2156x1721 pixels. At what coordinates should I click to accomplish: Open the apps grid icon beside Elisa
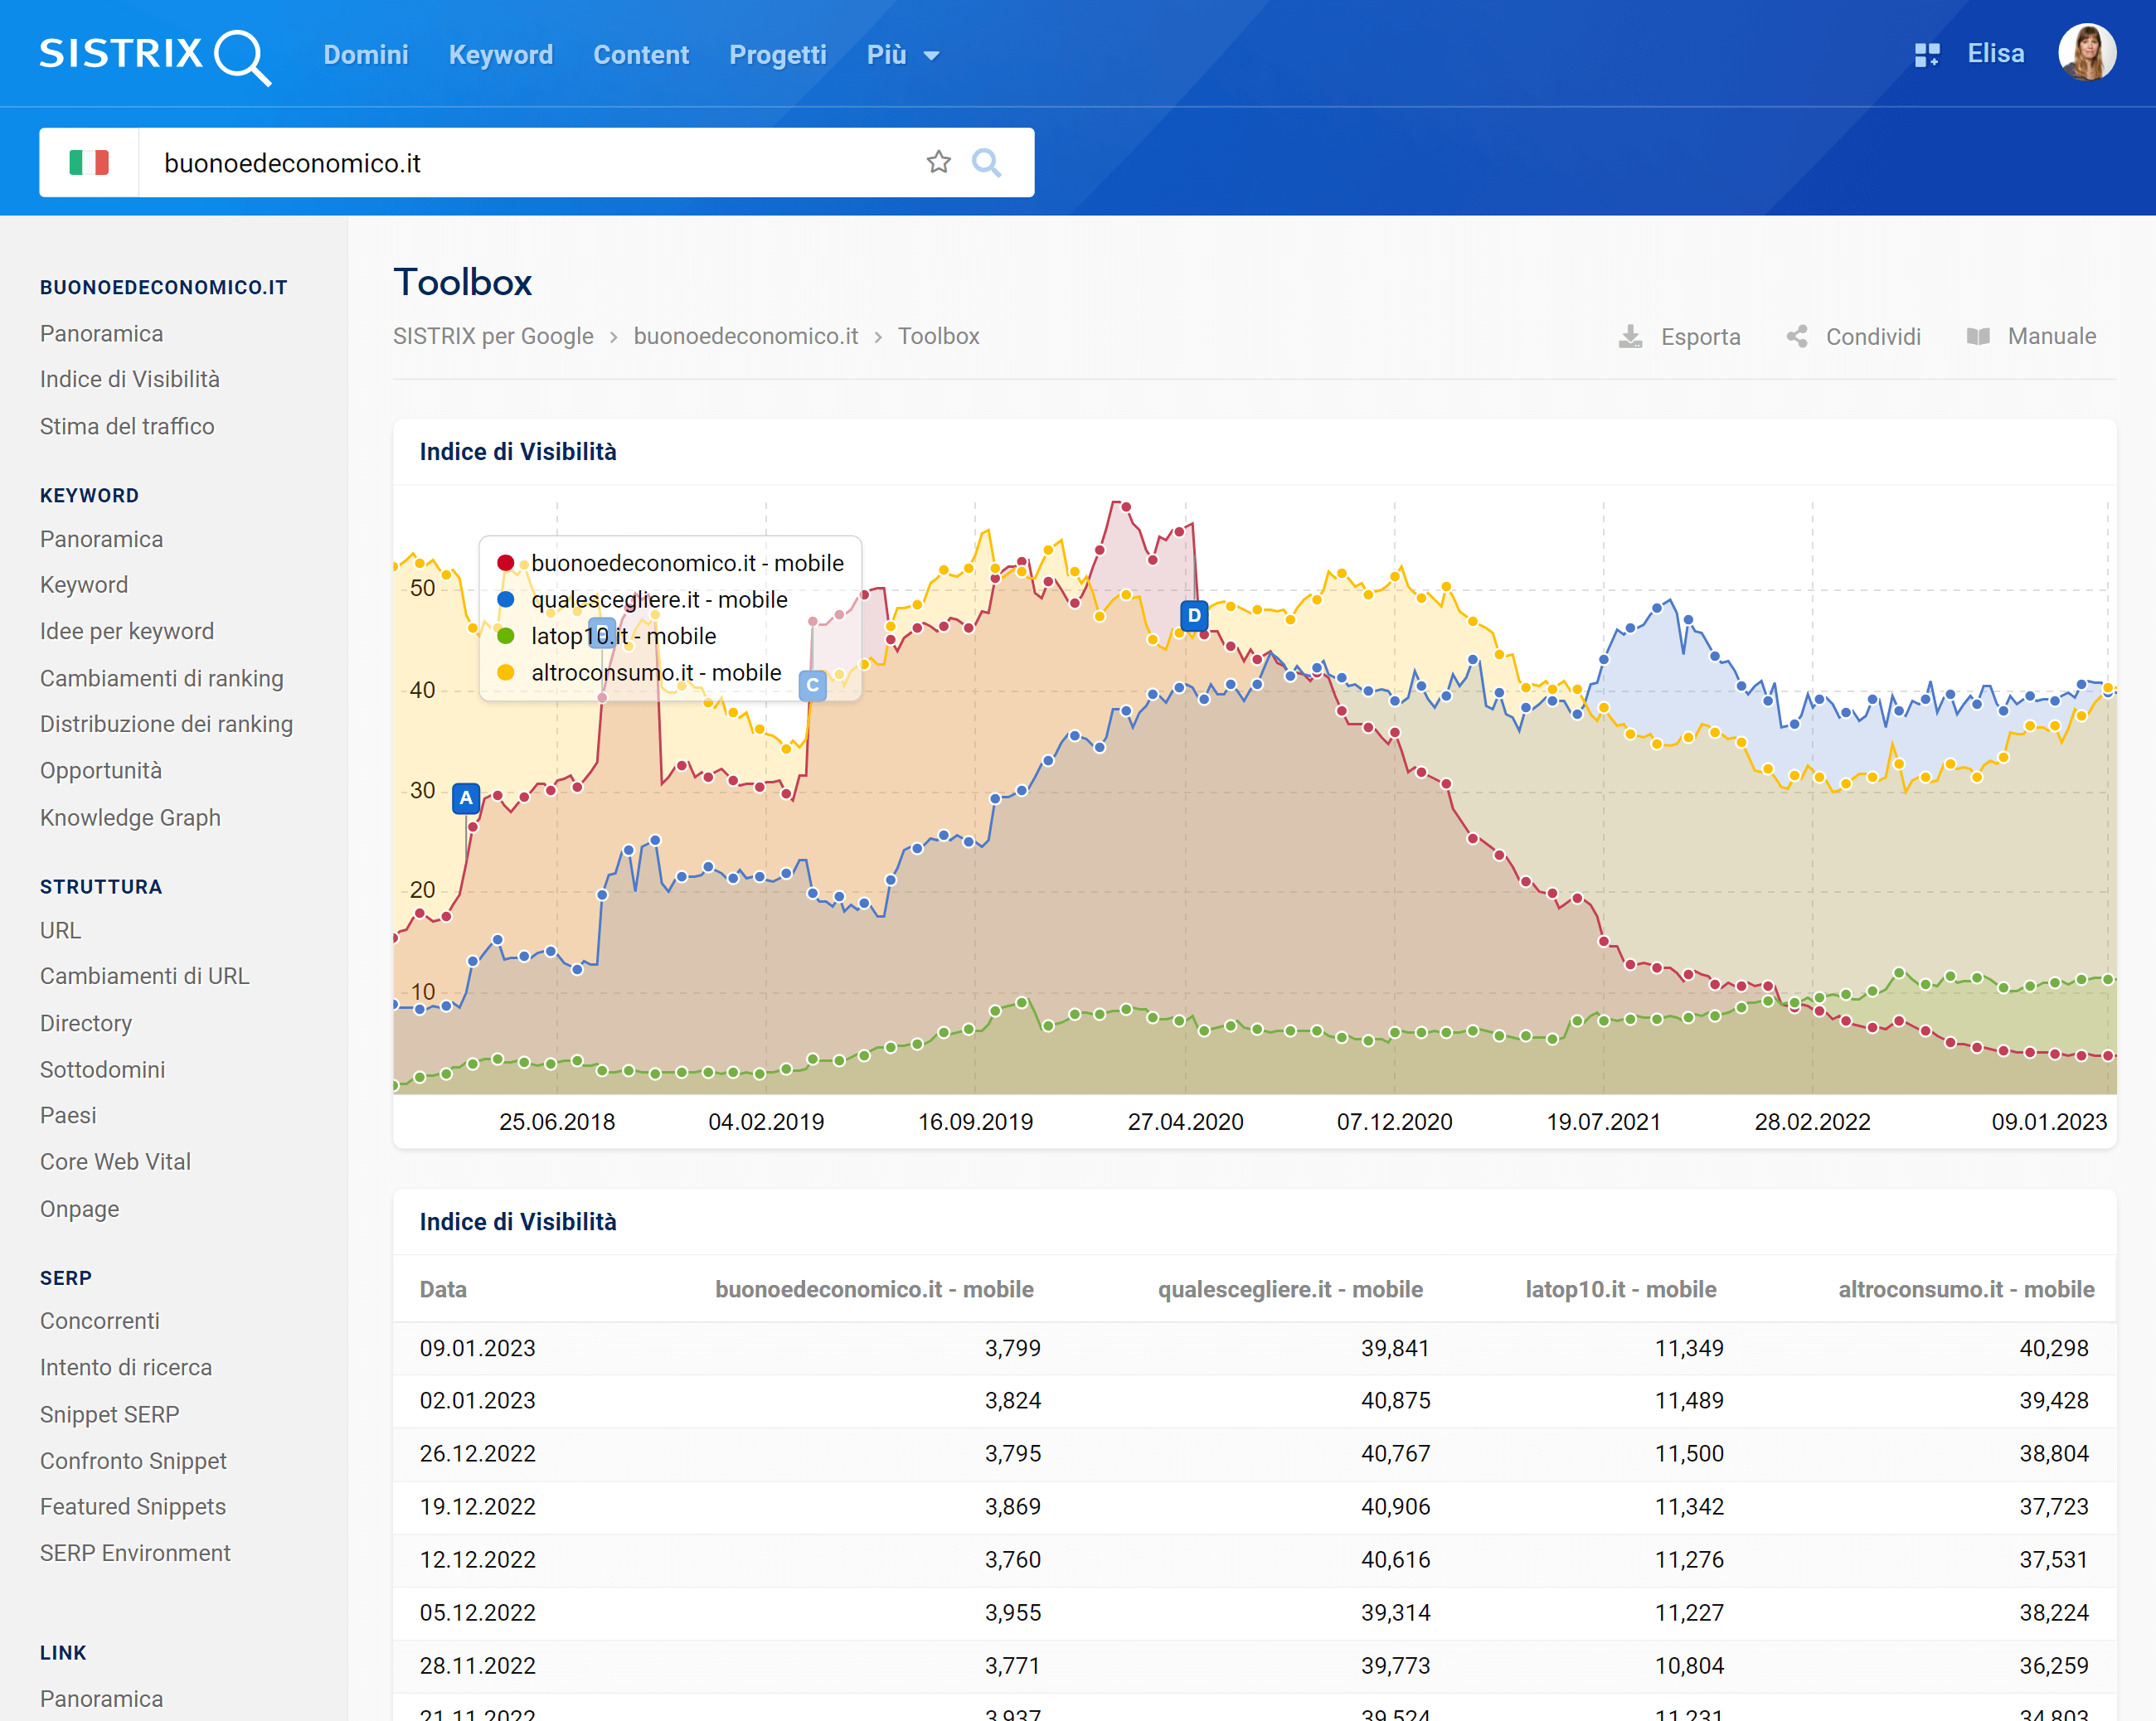pos(1926,54)
